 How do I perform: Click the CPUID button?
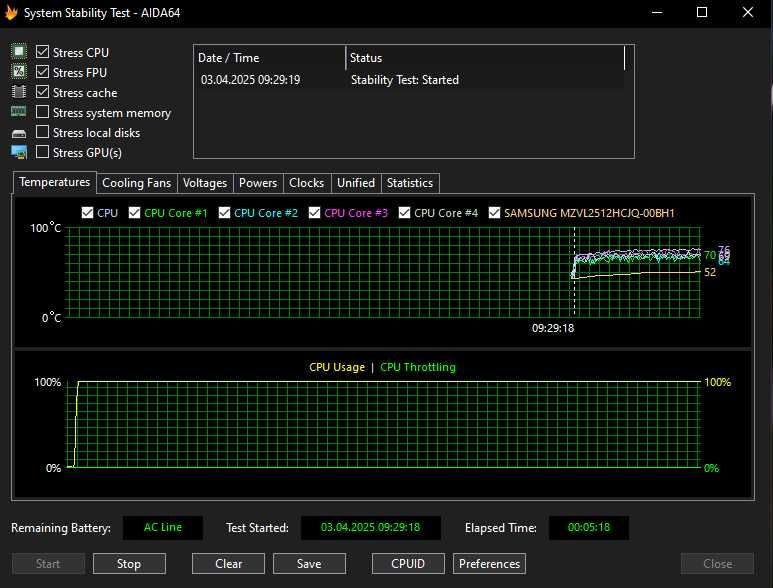pyautogui.click(x=407, y=564)
